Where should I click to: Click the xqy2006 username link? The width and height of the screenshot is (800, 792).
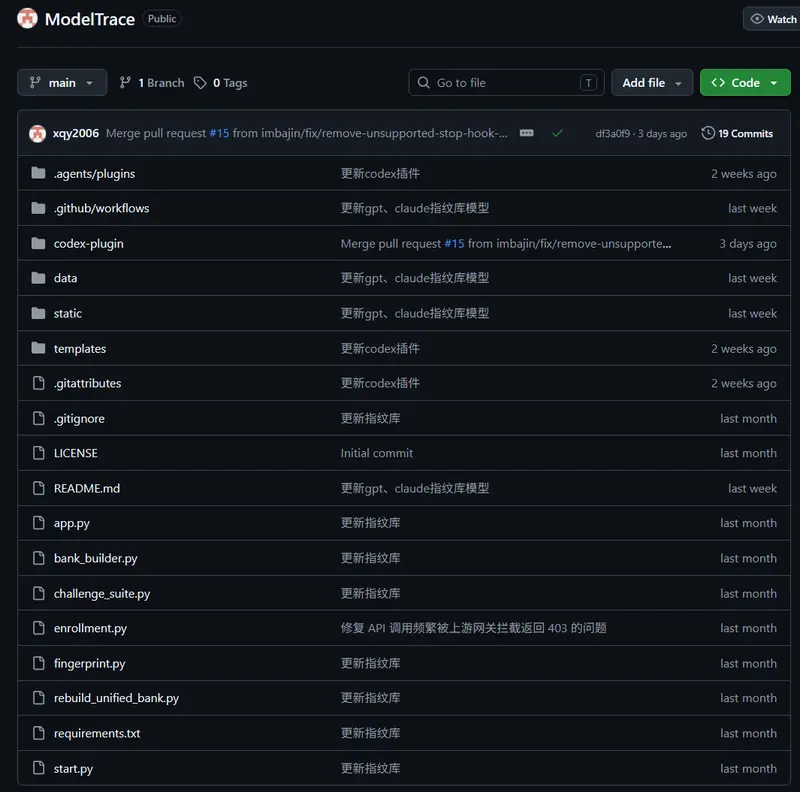[76, 133]
